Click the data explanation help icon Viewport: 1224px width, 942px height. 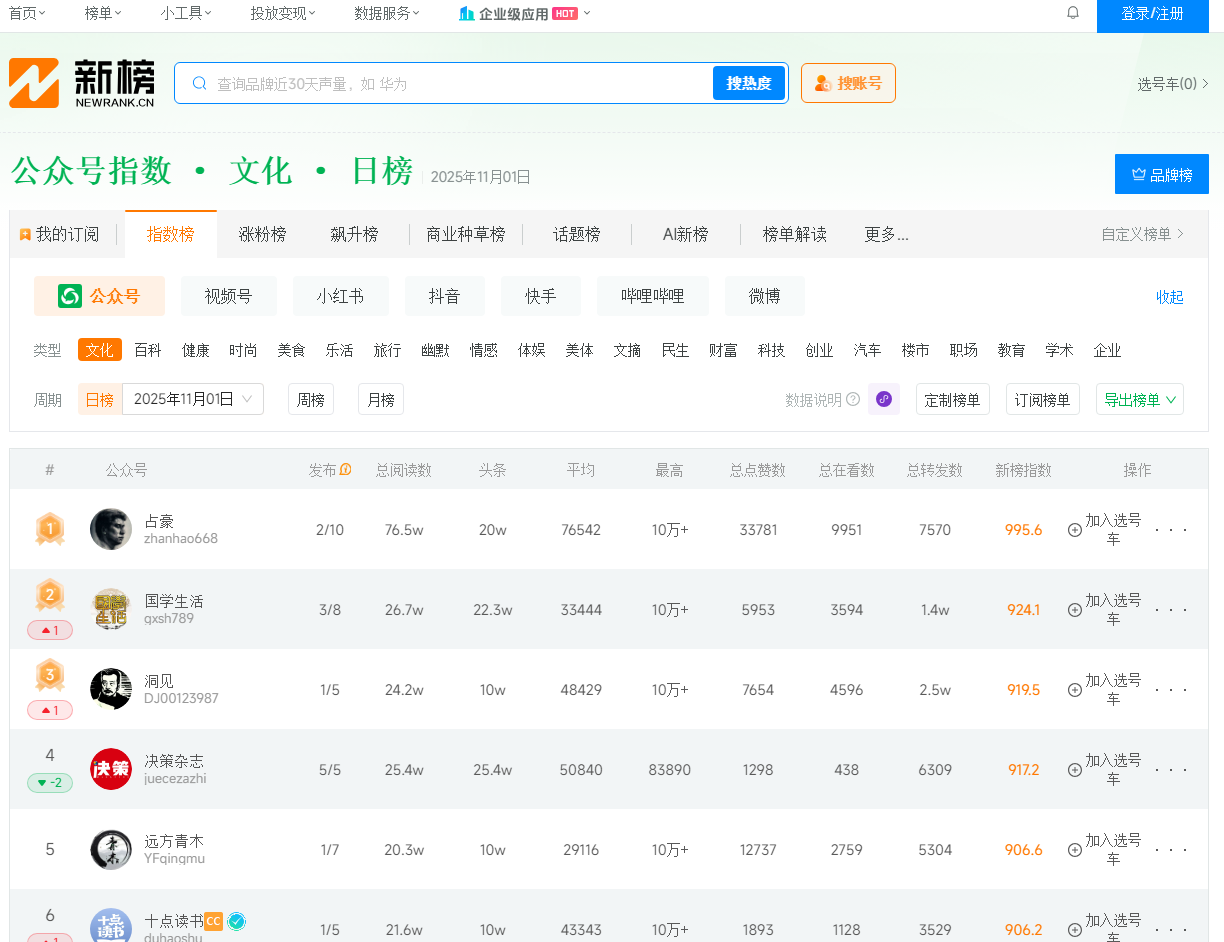(x=853, y=399)
